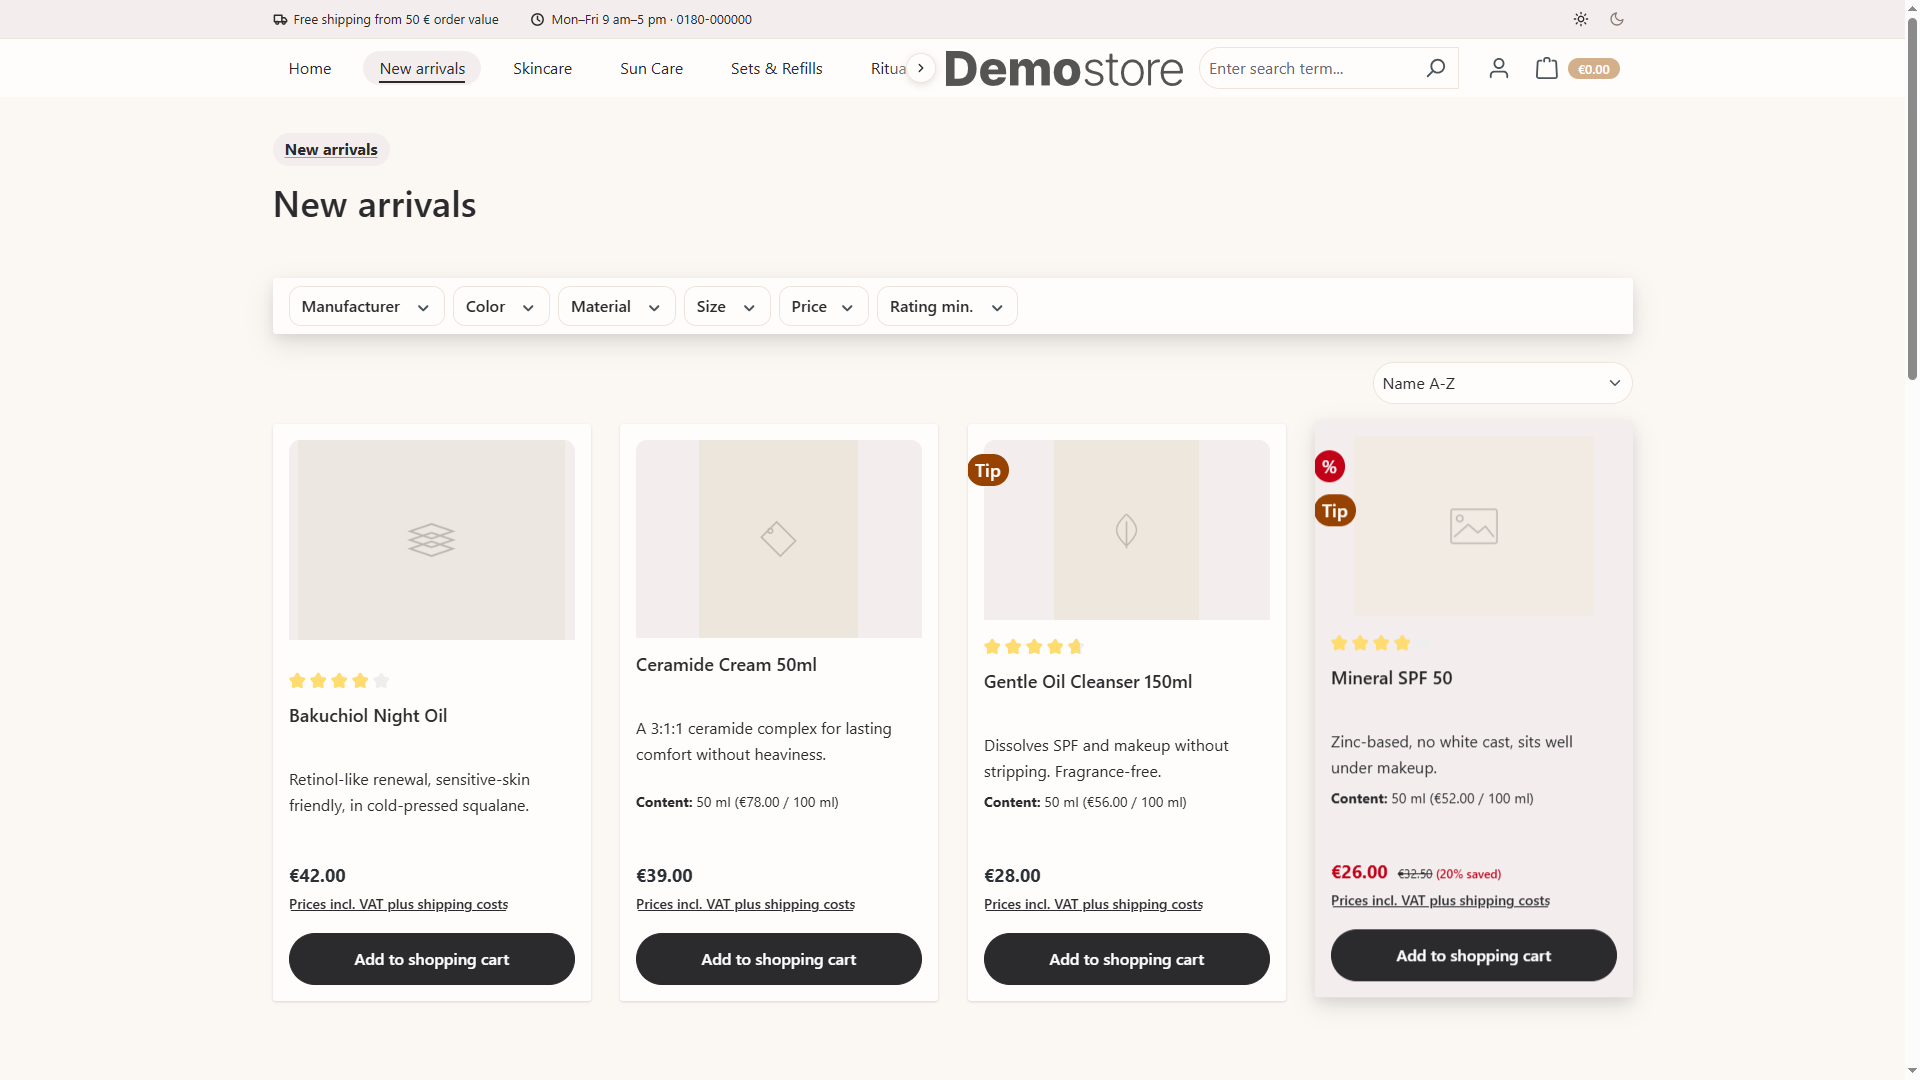
Task: Open the Ceramide Cream product image
Action: pyautogui.click(x=779, y=539)
